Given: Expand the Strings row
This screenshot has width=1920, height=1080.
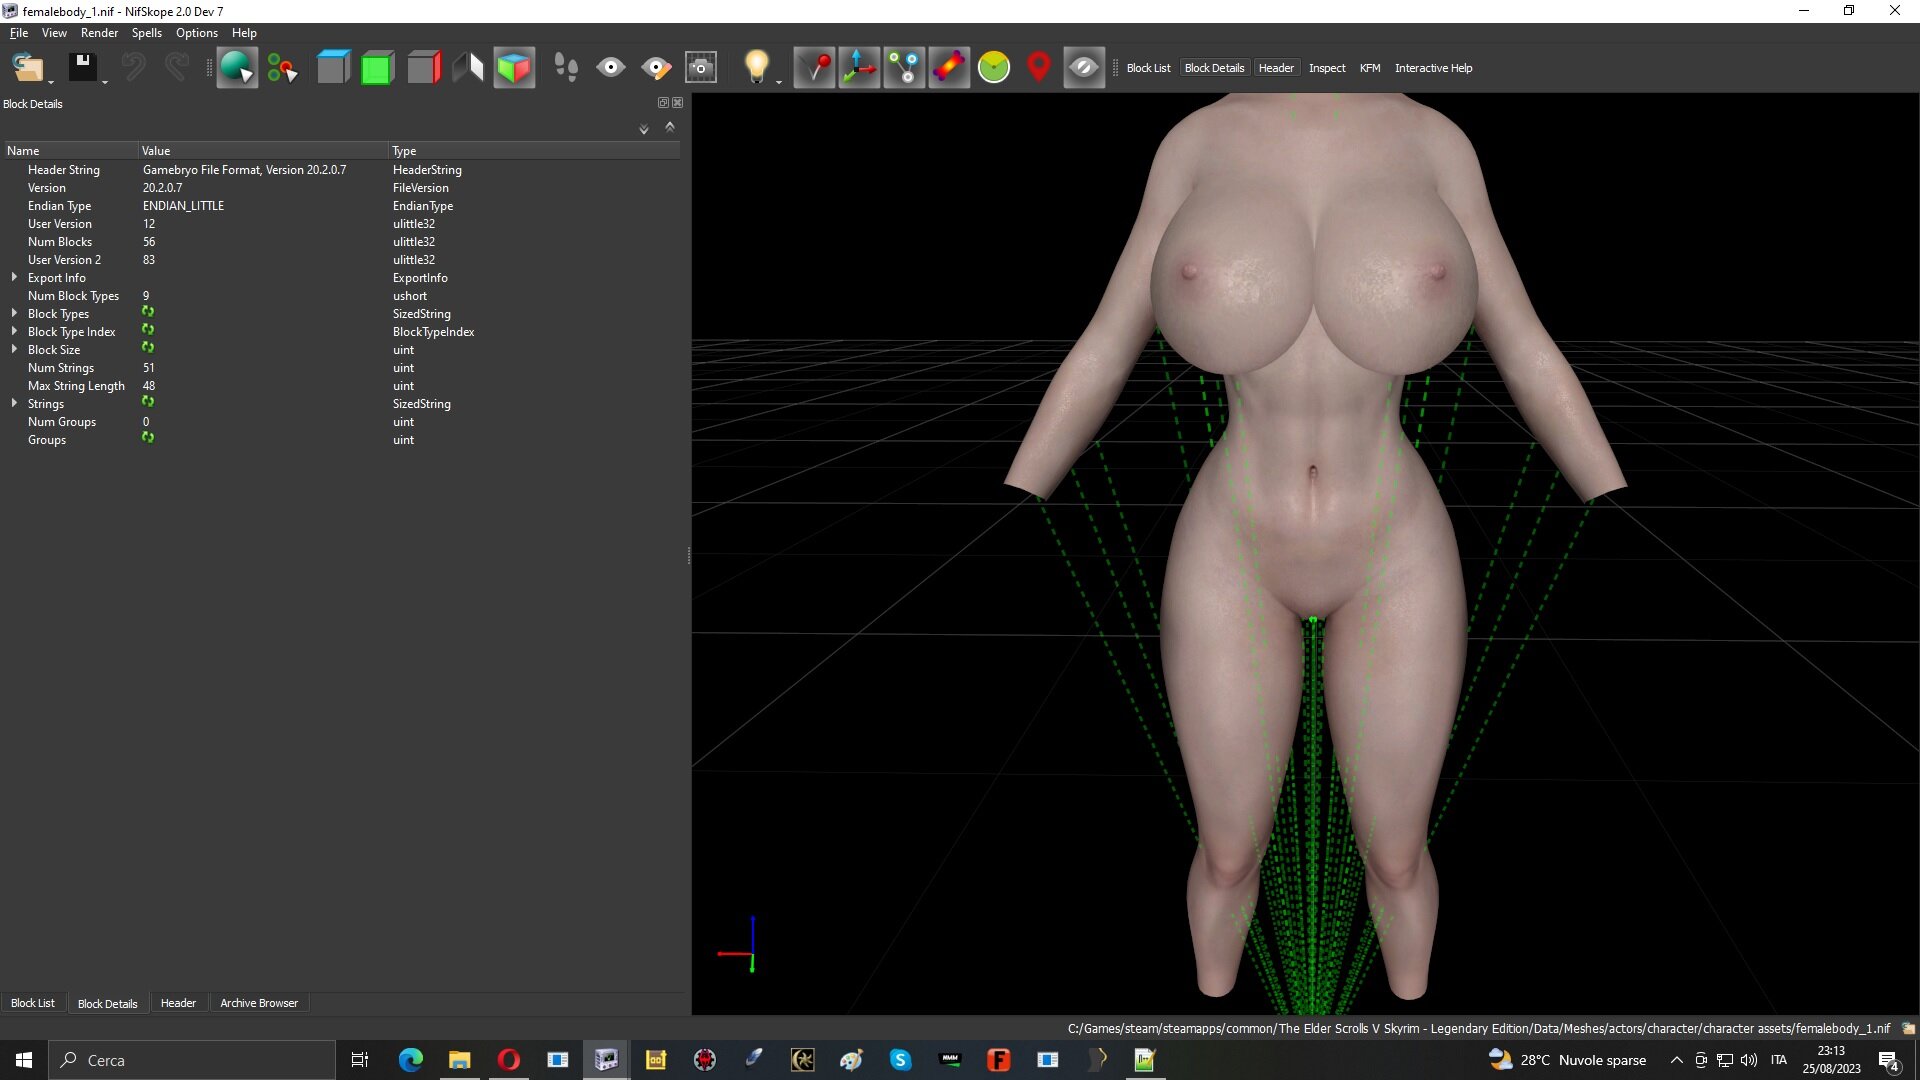Looking at the screenshot, I should click(x=14, y=403).
